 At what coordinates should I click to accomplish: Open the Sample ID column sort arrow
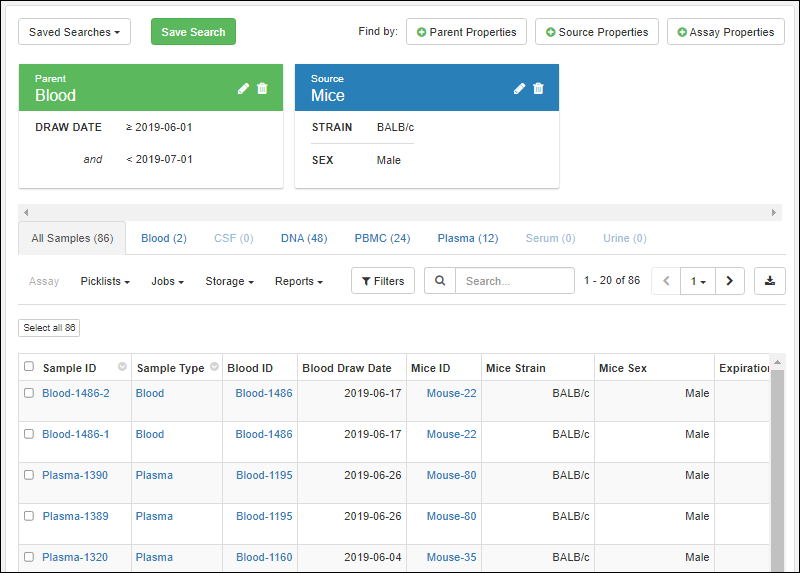click(122, 367)
